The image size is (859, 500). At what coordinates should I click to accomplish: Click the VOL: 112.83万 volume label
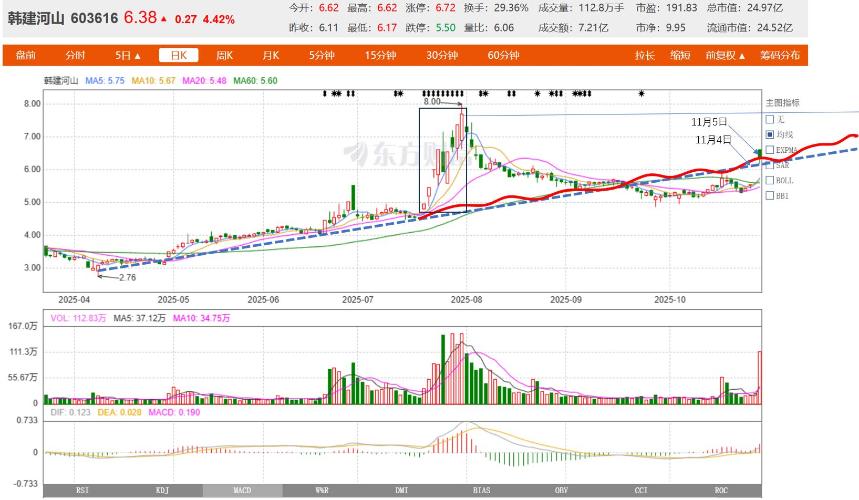click(78, 318)
